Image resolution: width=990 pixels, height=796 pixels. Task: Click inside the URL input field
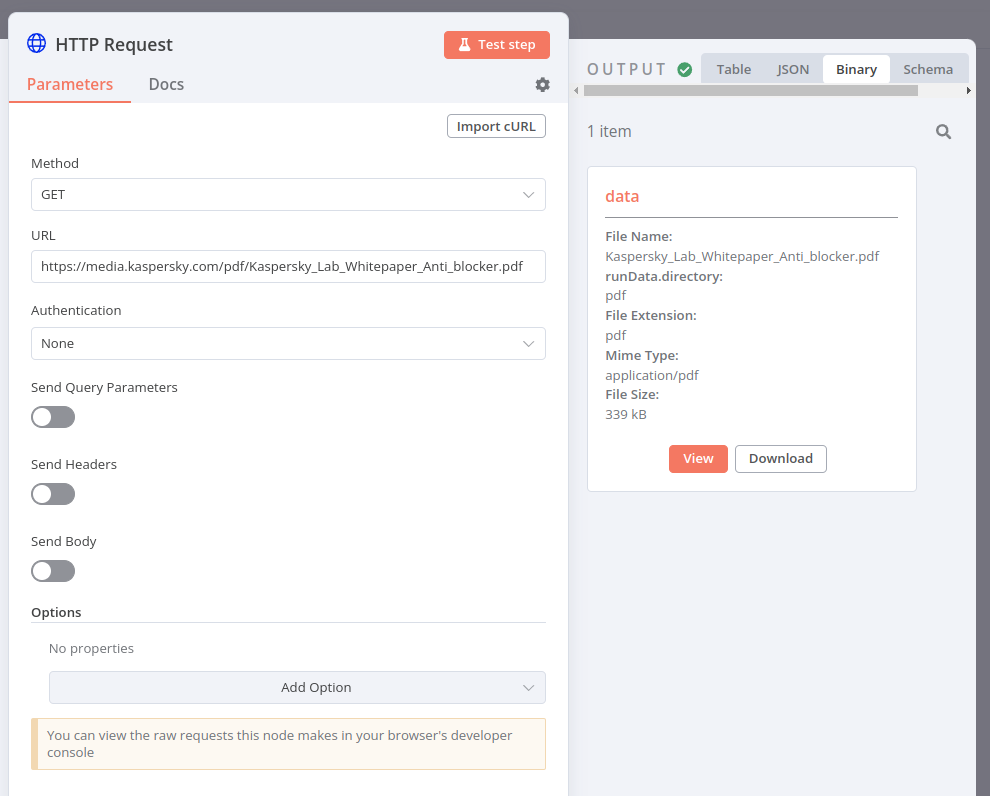288,266
